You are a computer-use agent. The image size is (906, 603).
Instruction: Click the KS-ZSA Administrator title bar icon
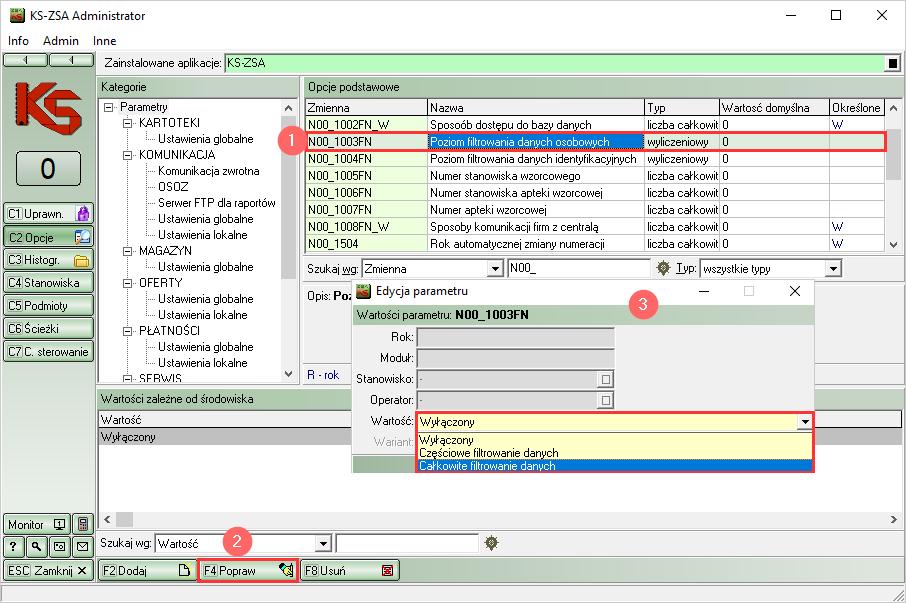pyautogui.click(x=17, y=16)
